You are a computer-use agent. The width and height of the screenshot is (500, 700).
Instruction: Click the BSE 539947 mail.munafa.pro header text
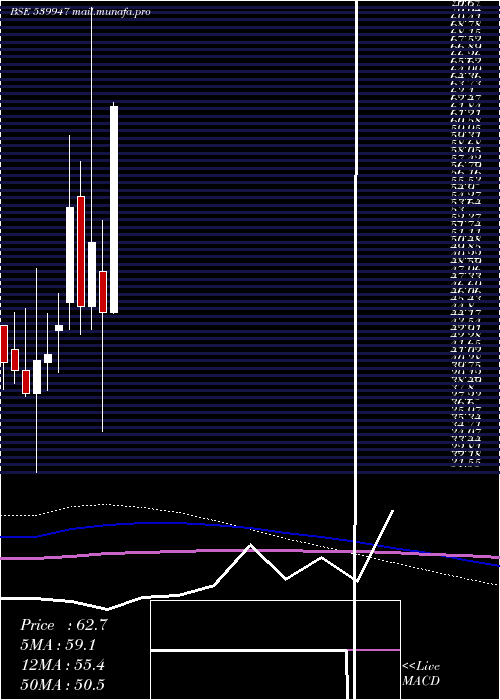[x=80, y=12]
